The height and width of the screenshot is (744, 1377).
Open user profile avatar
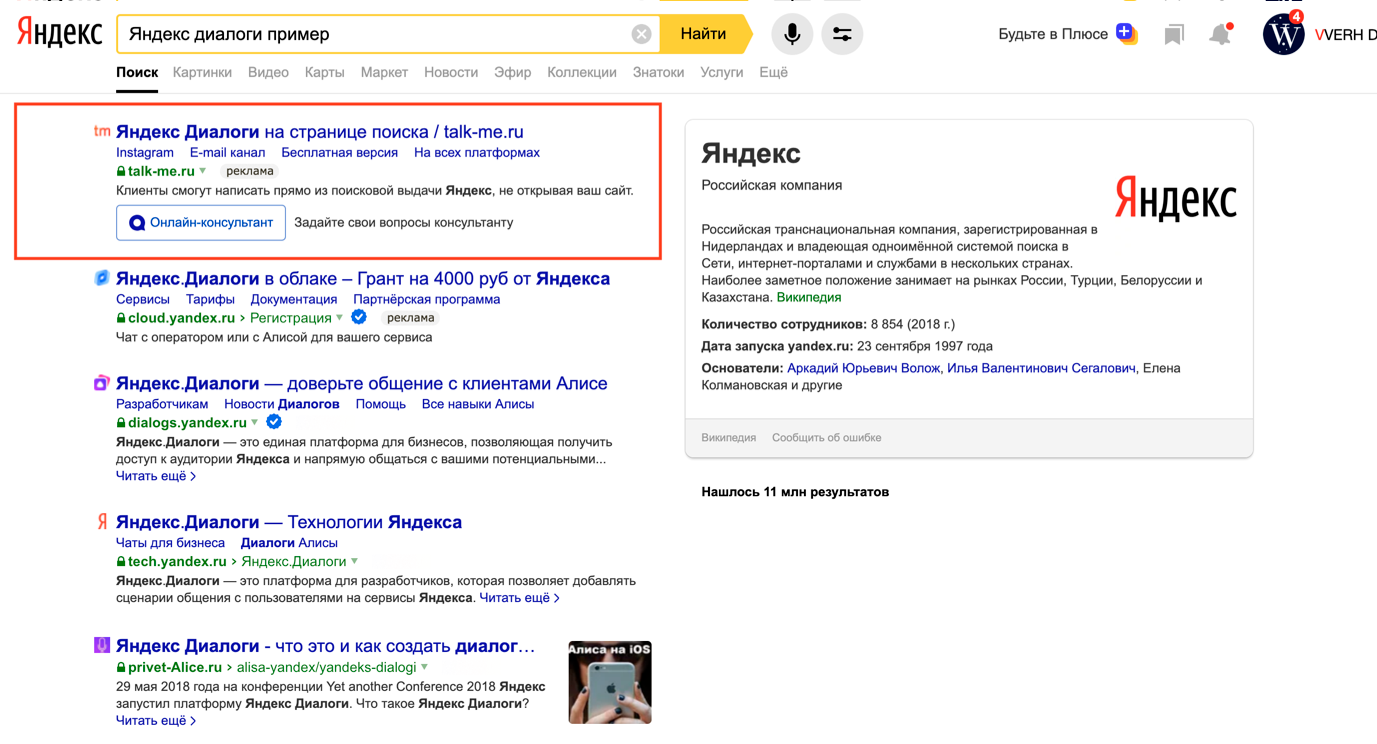point(1283,34)
